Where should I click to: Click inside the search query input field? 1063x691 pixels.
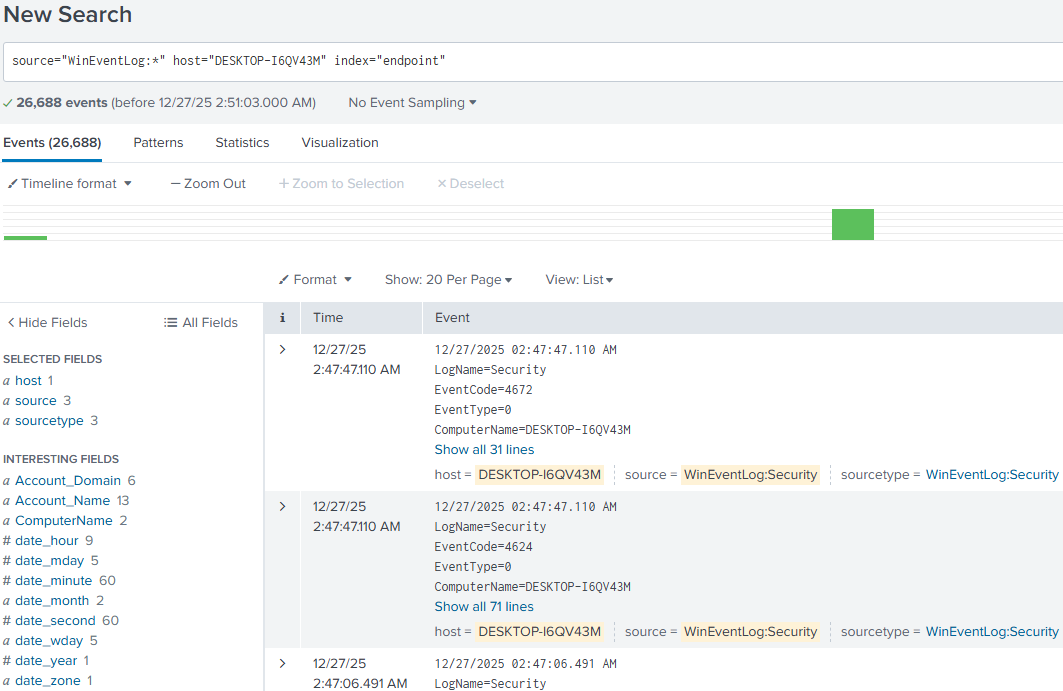(x=300, y=61)
